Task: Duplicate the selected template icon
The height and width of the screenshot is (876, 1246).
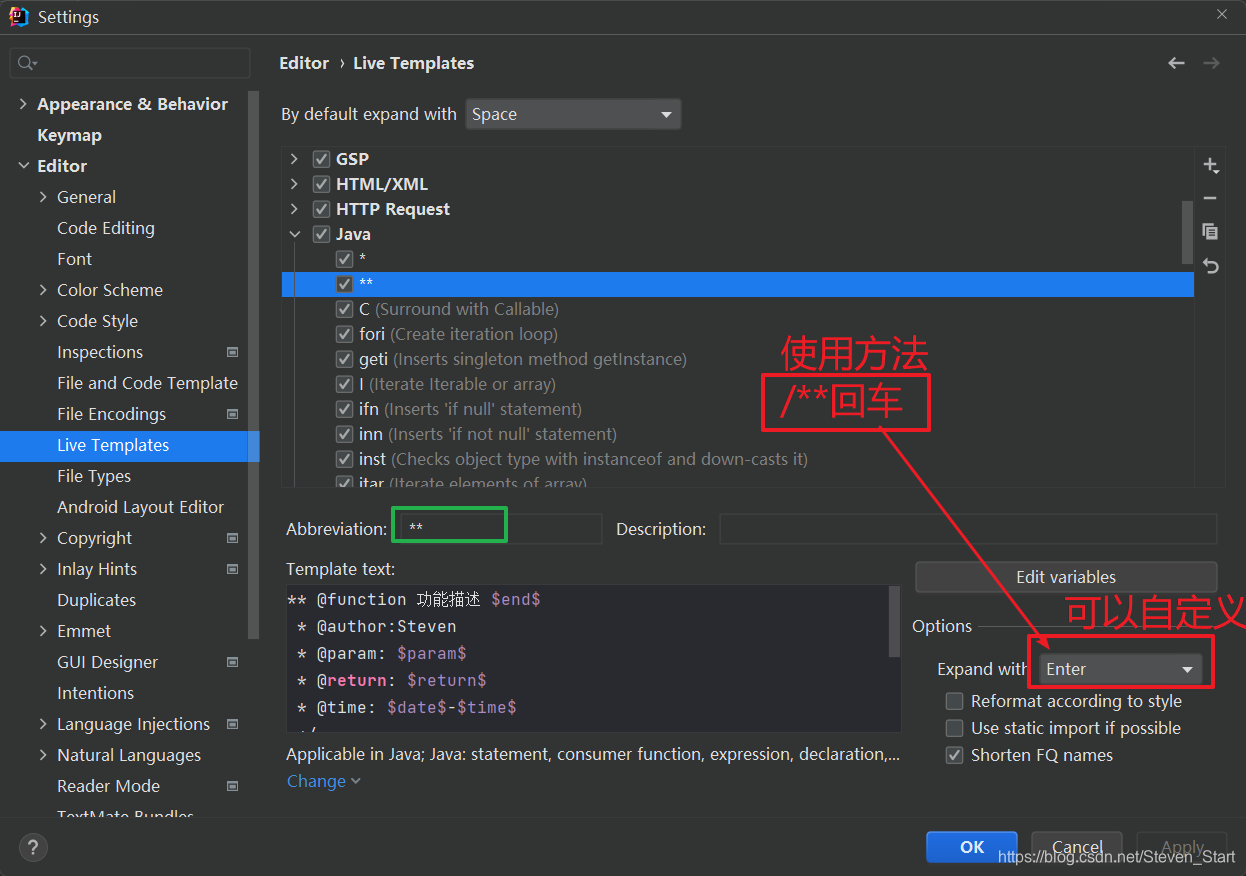Action: (x=1210, y=231)
